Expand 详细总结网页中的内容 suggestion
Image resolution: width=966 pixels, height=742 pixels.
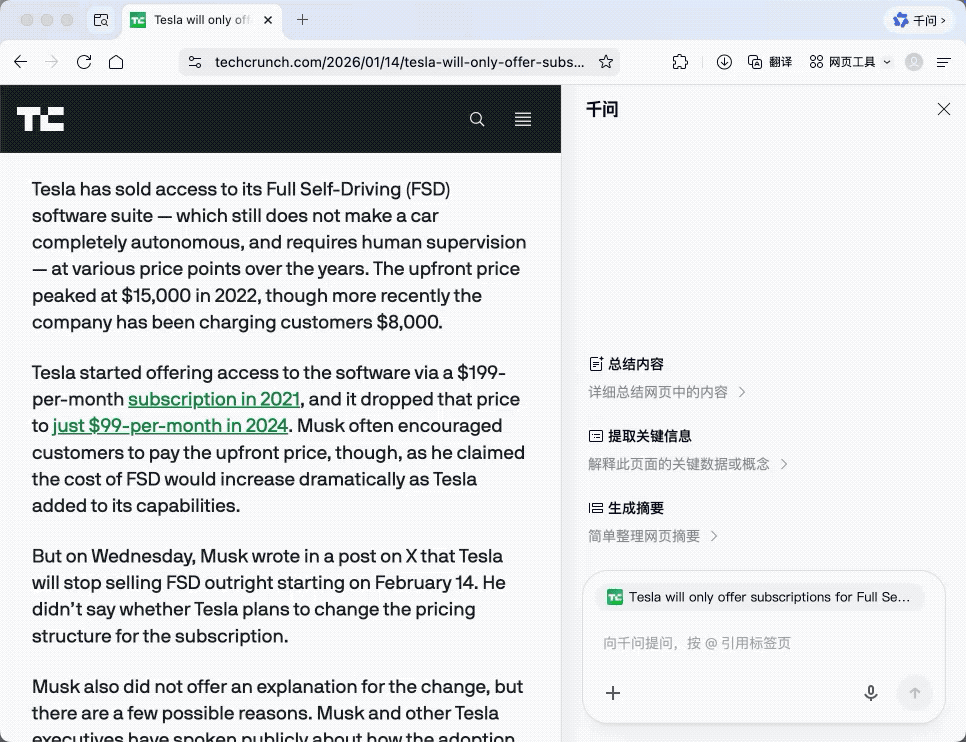click(x=667, y=392)
